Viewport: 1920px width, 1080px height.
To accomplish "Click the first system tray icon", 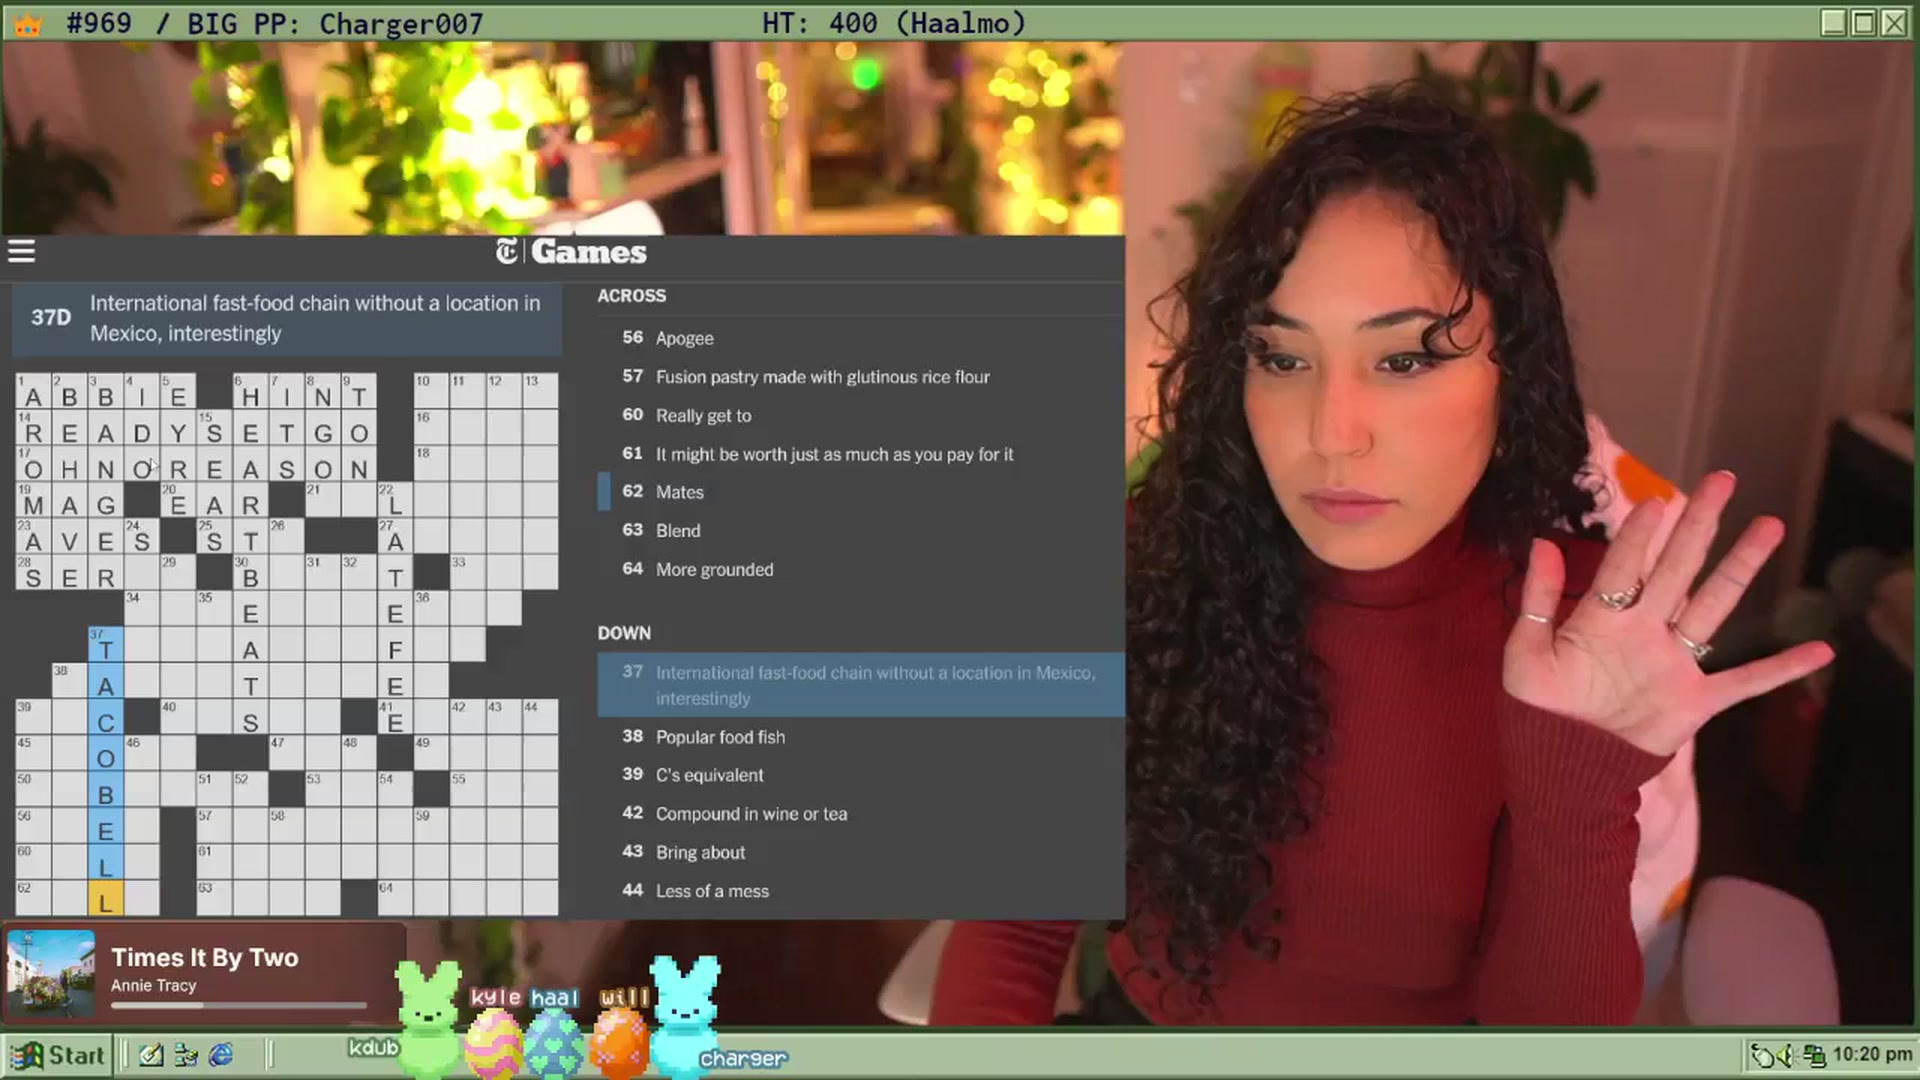I will click(x=1763, y=1055).
